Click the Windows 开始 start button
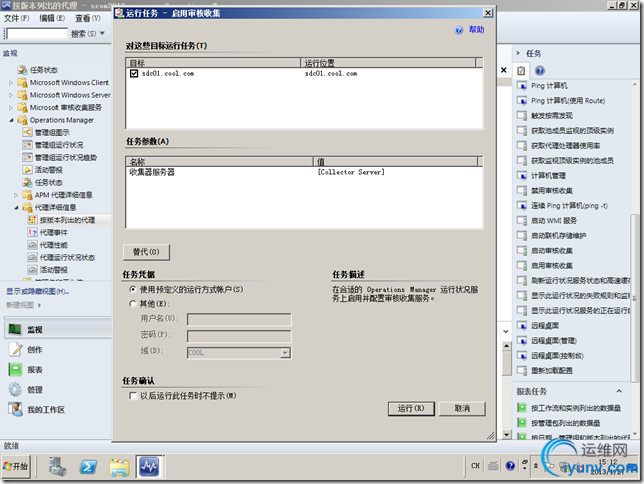Image resolution: width=644 pixels, height=484 pixels. click(x=16, y=466)
